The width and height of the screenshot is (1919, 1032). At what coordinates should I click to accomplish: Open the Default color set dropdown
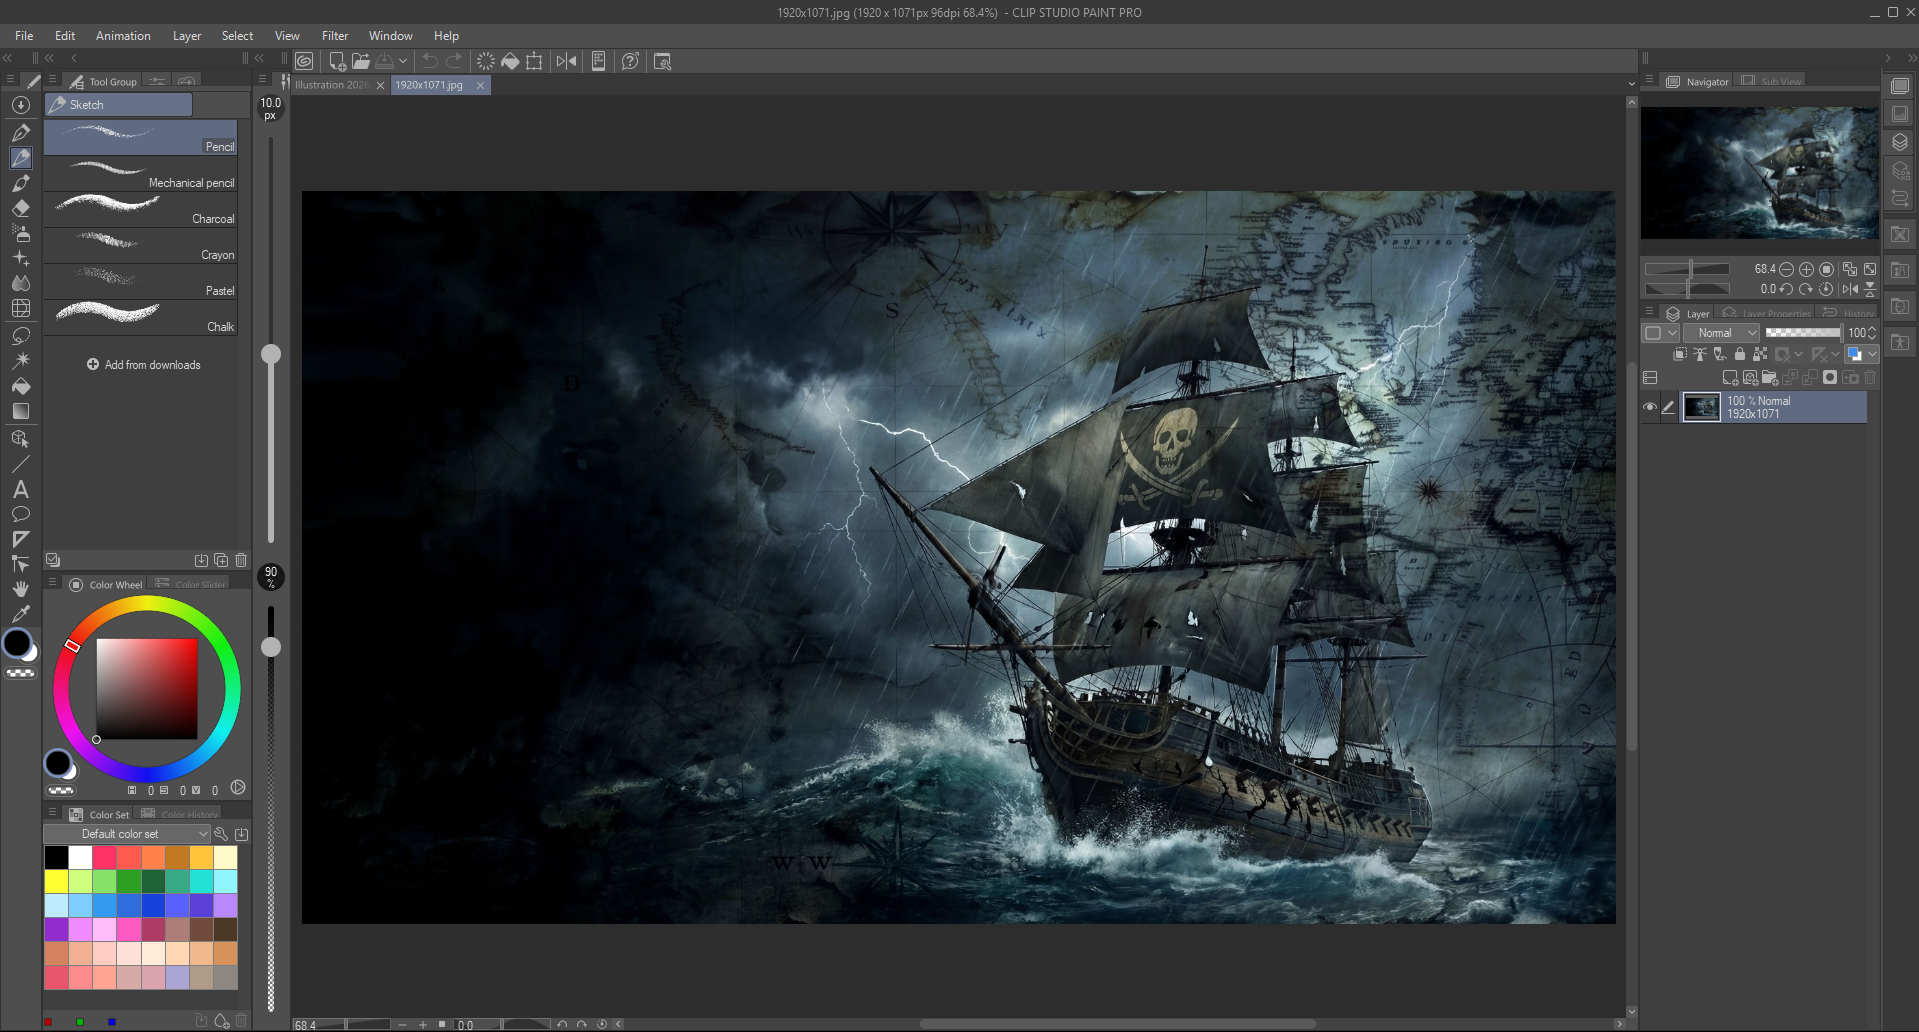127,834
